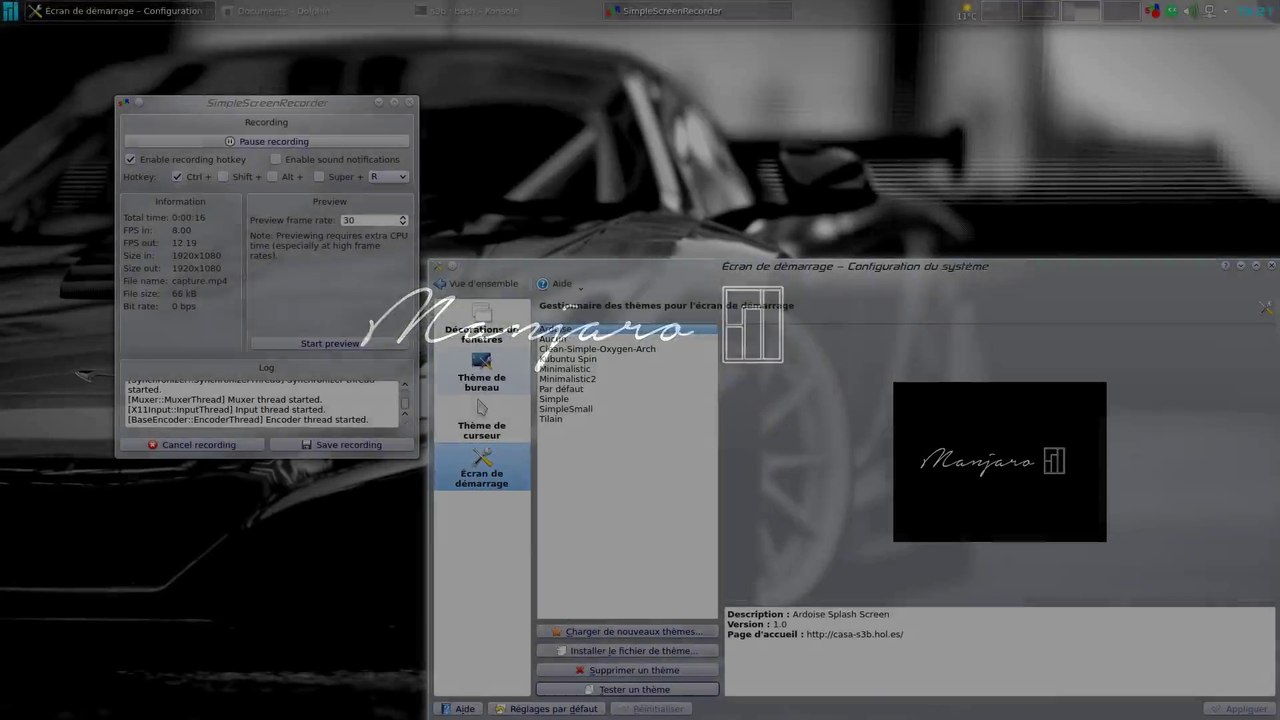Click Réglages par défaut button

point(546,709)
